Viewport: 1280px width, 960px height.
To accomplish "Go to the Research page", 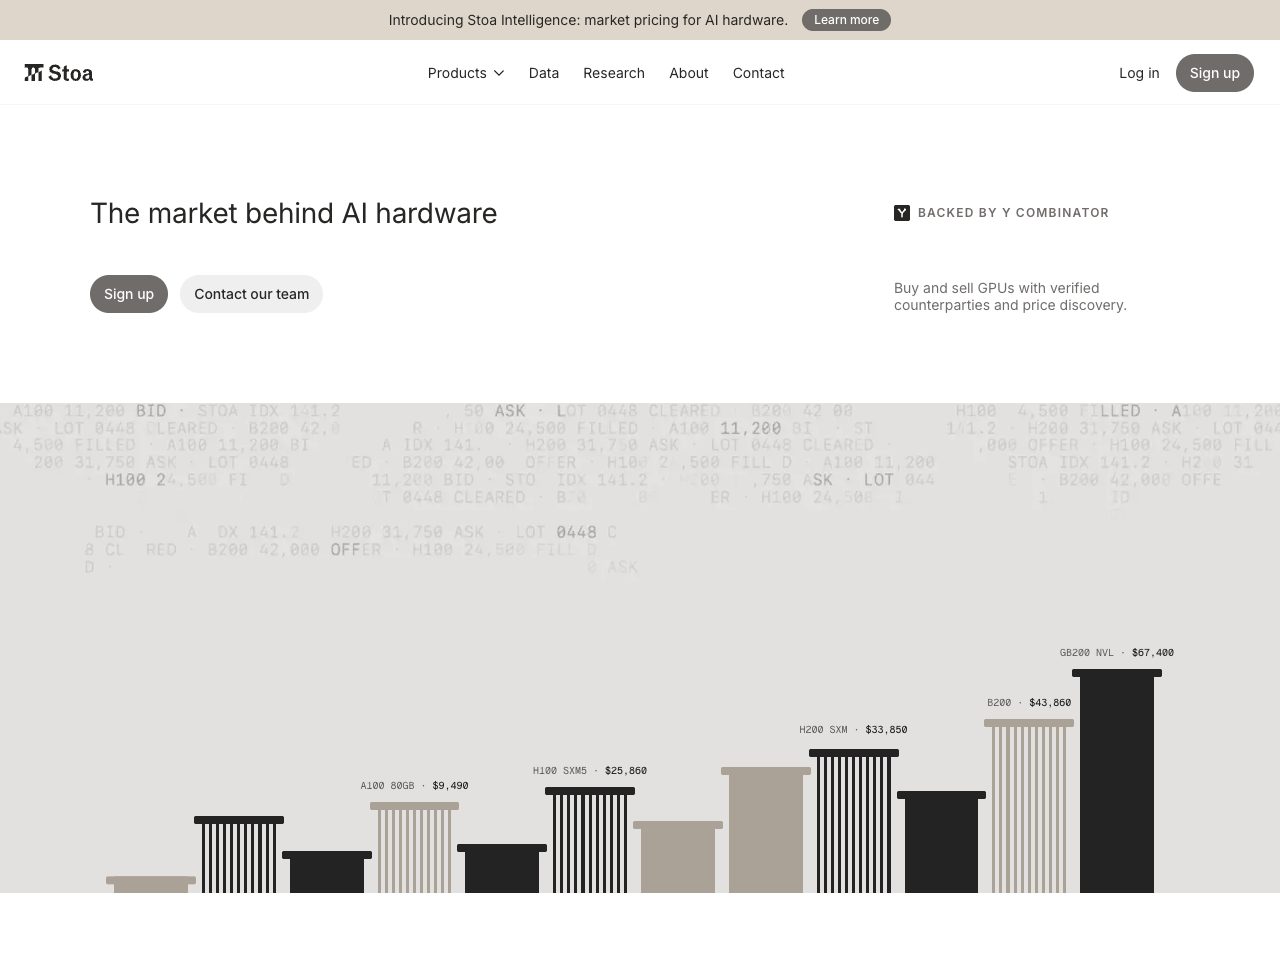I will [x=614, y=73].
